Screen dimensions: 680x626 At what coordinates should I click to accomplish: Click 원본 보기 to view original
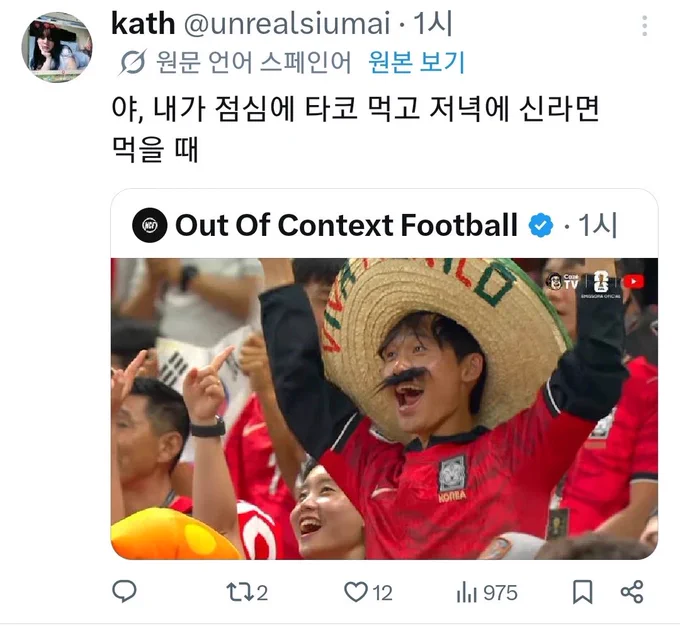point(416,62)
